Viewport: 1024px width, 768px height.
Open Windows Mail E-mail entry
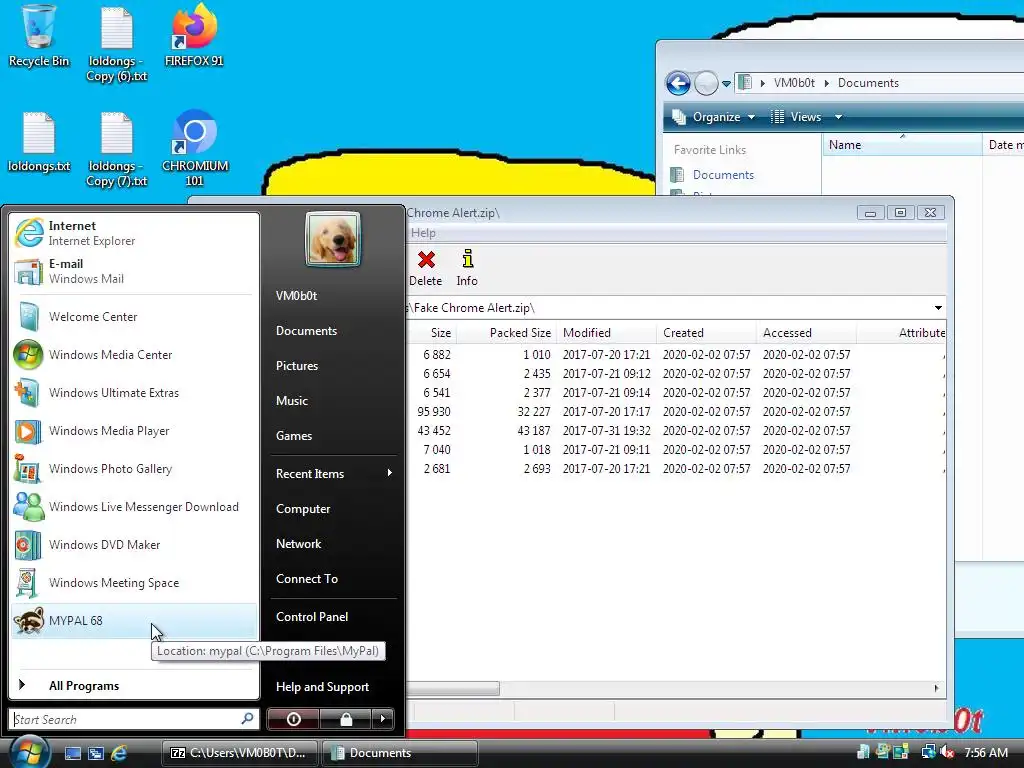134,271
